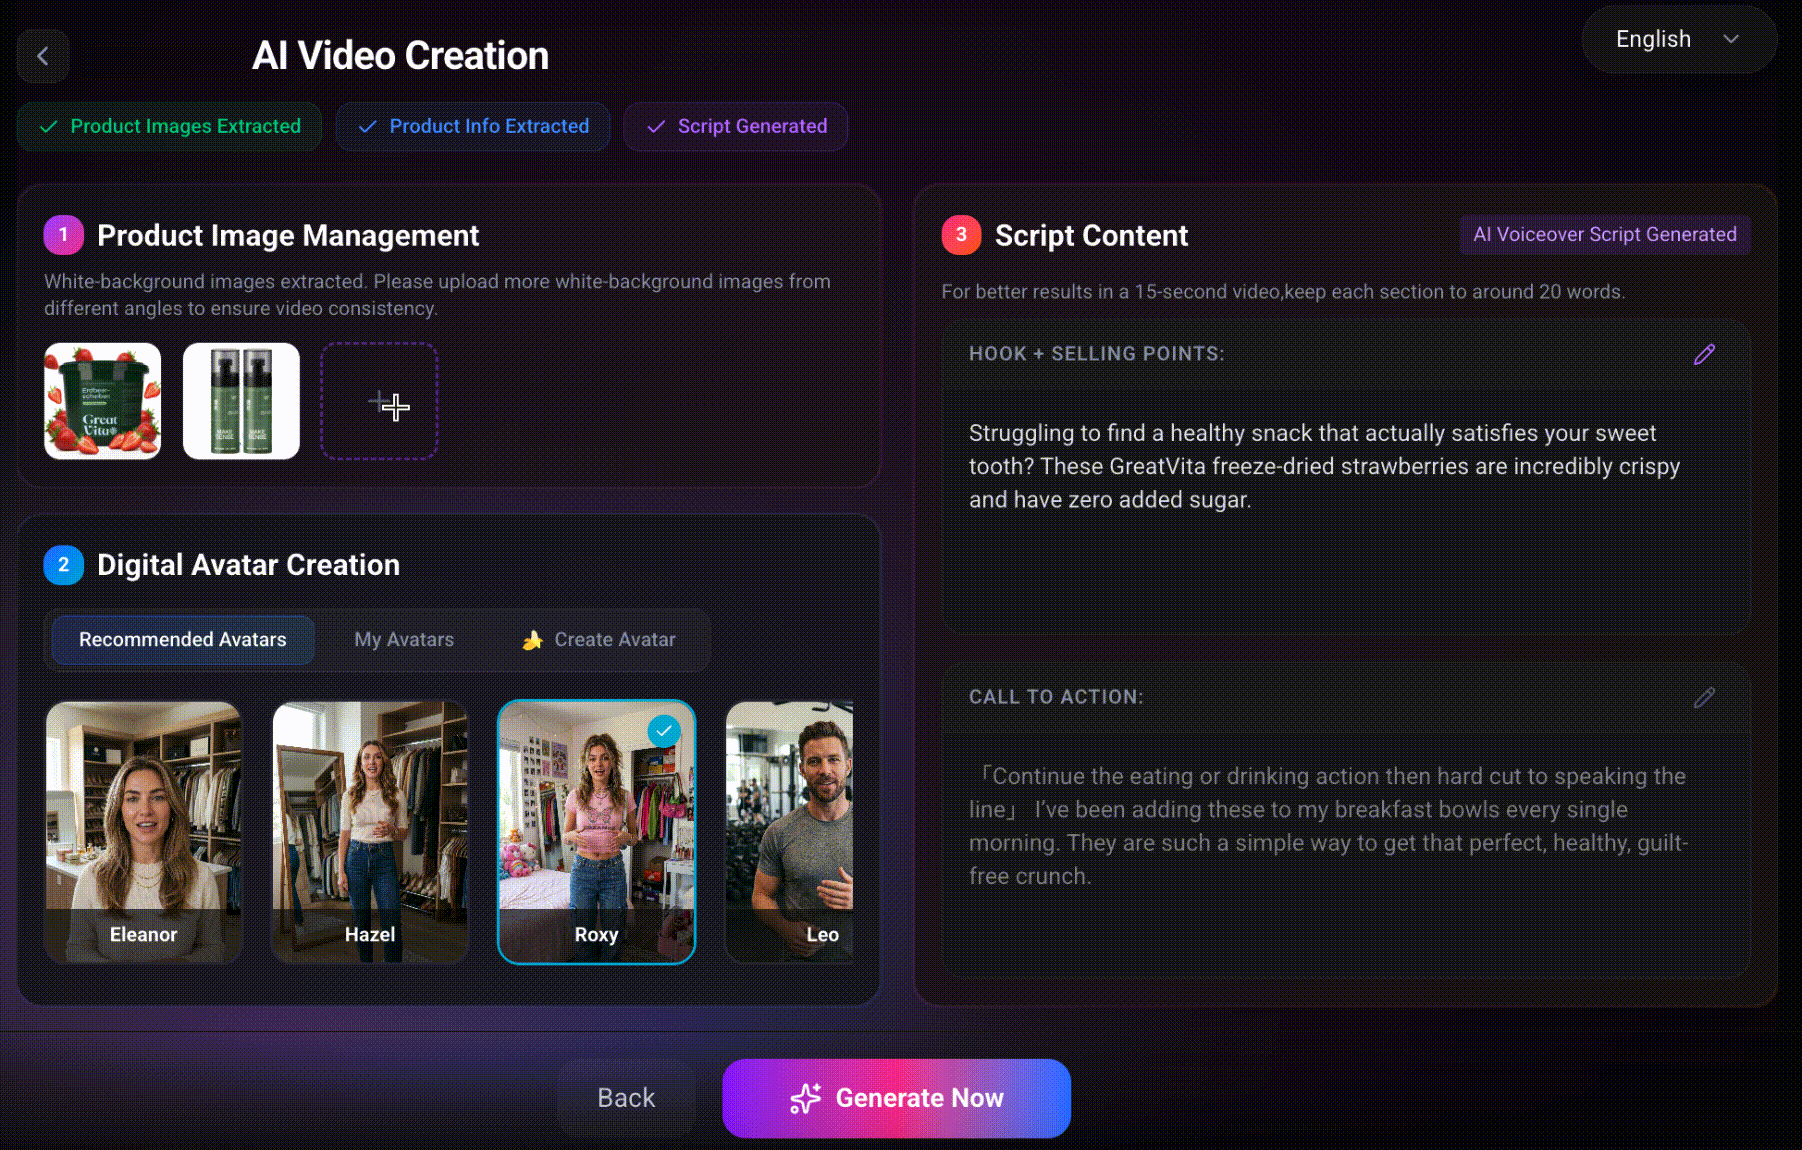The width and height of the screenshot is (1802, 1150).
Task: Select the green spray bottles product image
Action: [x=241, y=401]
